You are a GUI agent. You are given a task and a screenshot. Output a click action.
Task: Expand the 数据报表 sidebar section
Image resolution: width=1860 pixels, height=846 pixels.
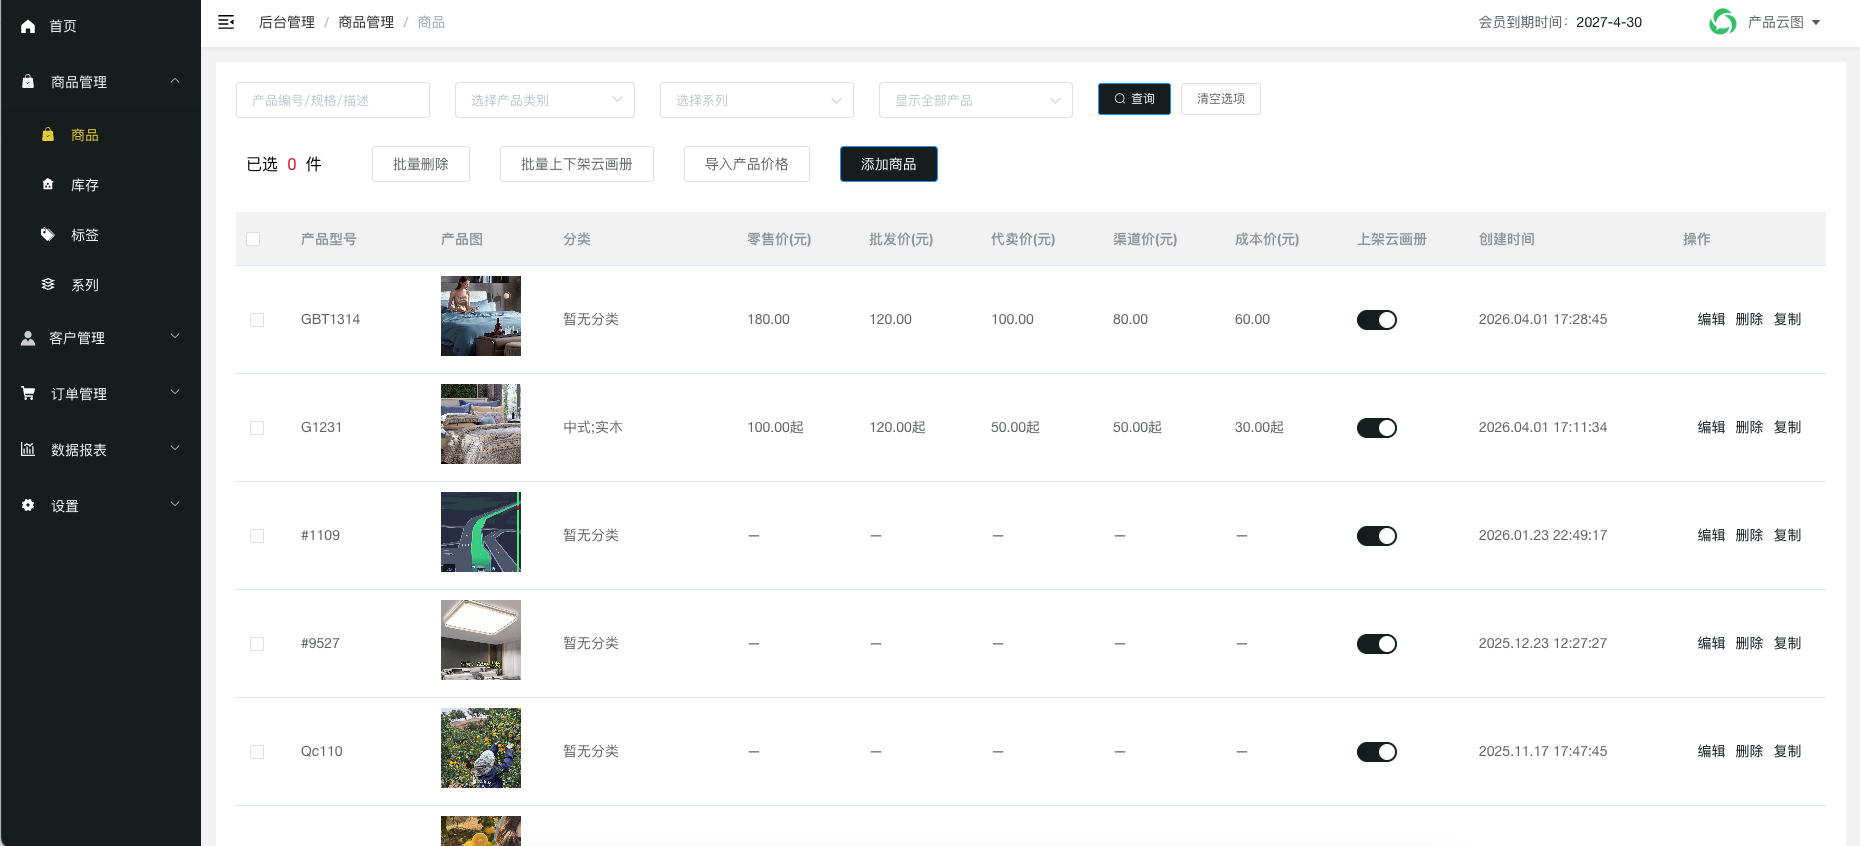pyautogui.click(x=175, y=449)
